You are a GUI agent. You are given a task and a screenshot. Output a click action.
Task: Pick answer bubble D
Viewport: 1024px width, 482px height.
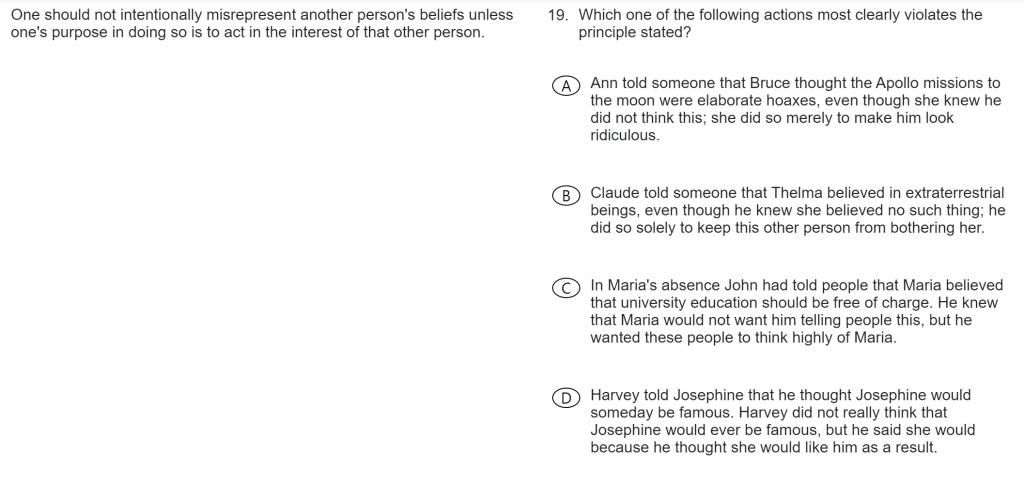(x=566, y=398)
